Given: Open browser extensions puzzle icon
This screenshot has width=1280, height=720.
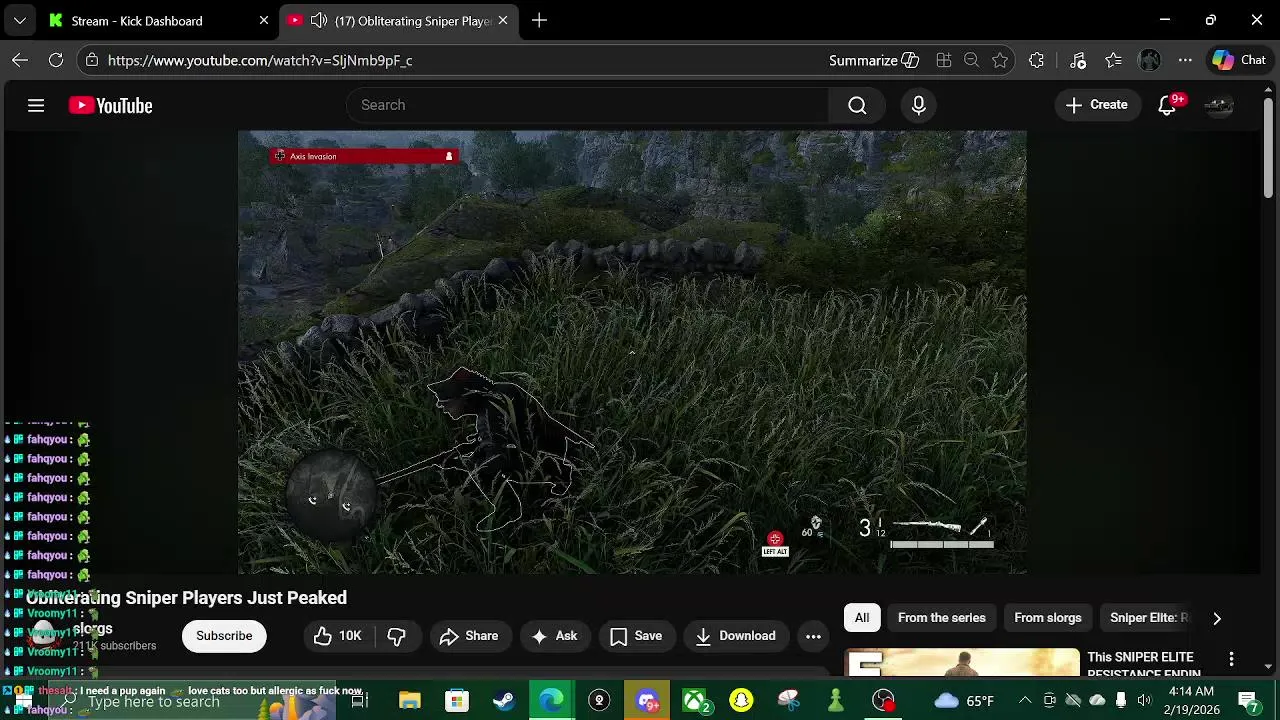Looking at the screenshot, I should coord(1036,60).
